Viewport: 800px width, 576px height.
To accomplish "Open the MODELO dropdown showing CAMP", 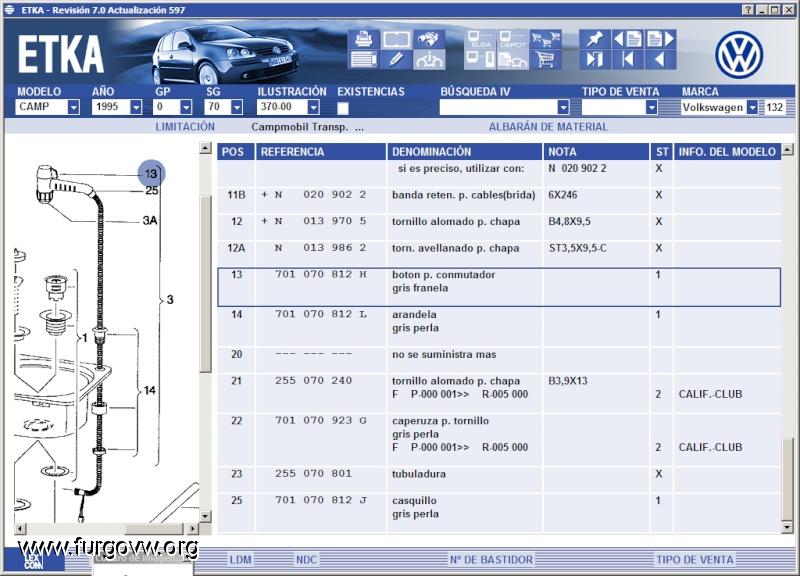I will tap(74, 107).
